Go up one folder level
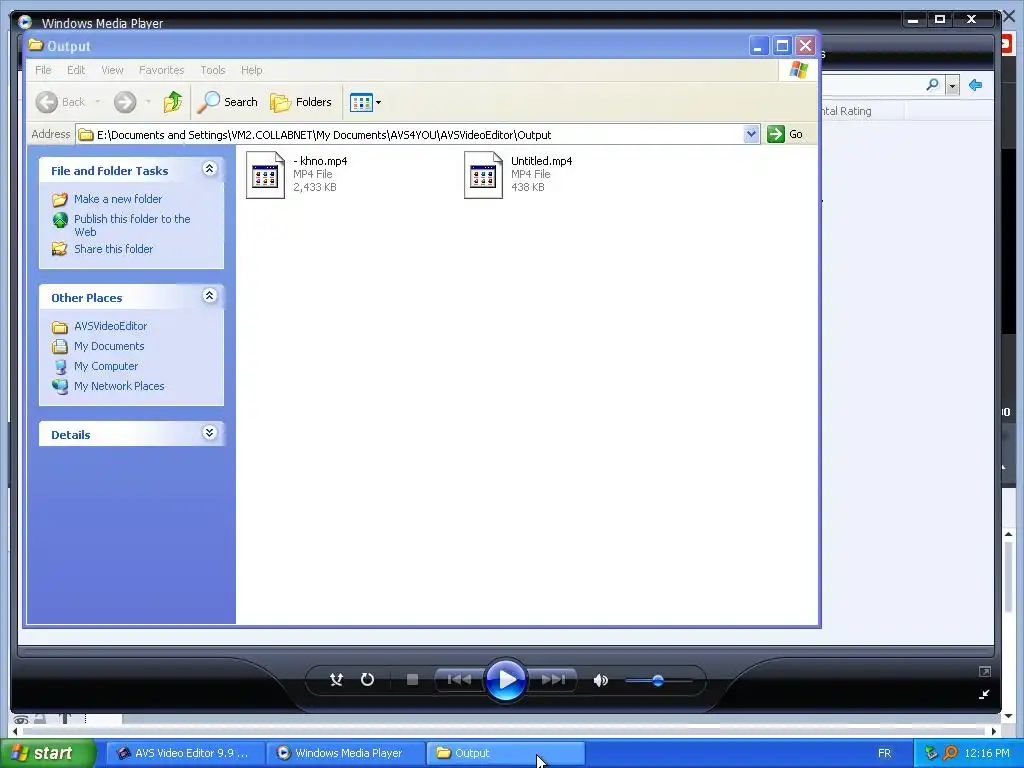The height and width of the screenshot is (768, 1024). [172, 102]
